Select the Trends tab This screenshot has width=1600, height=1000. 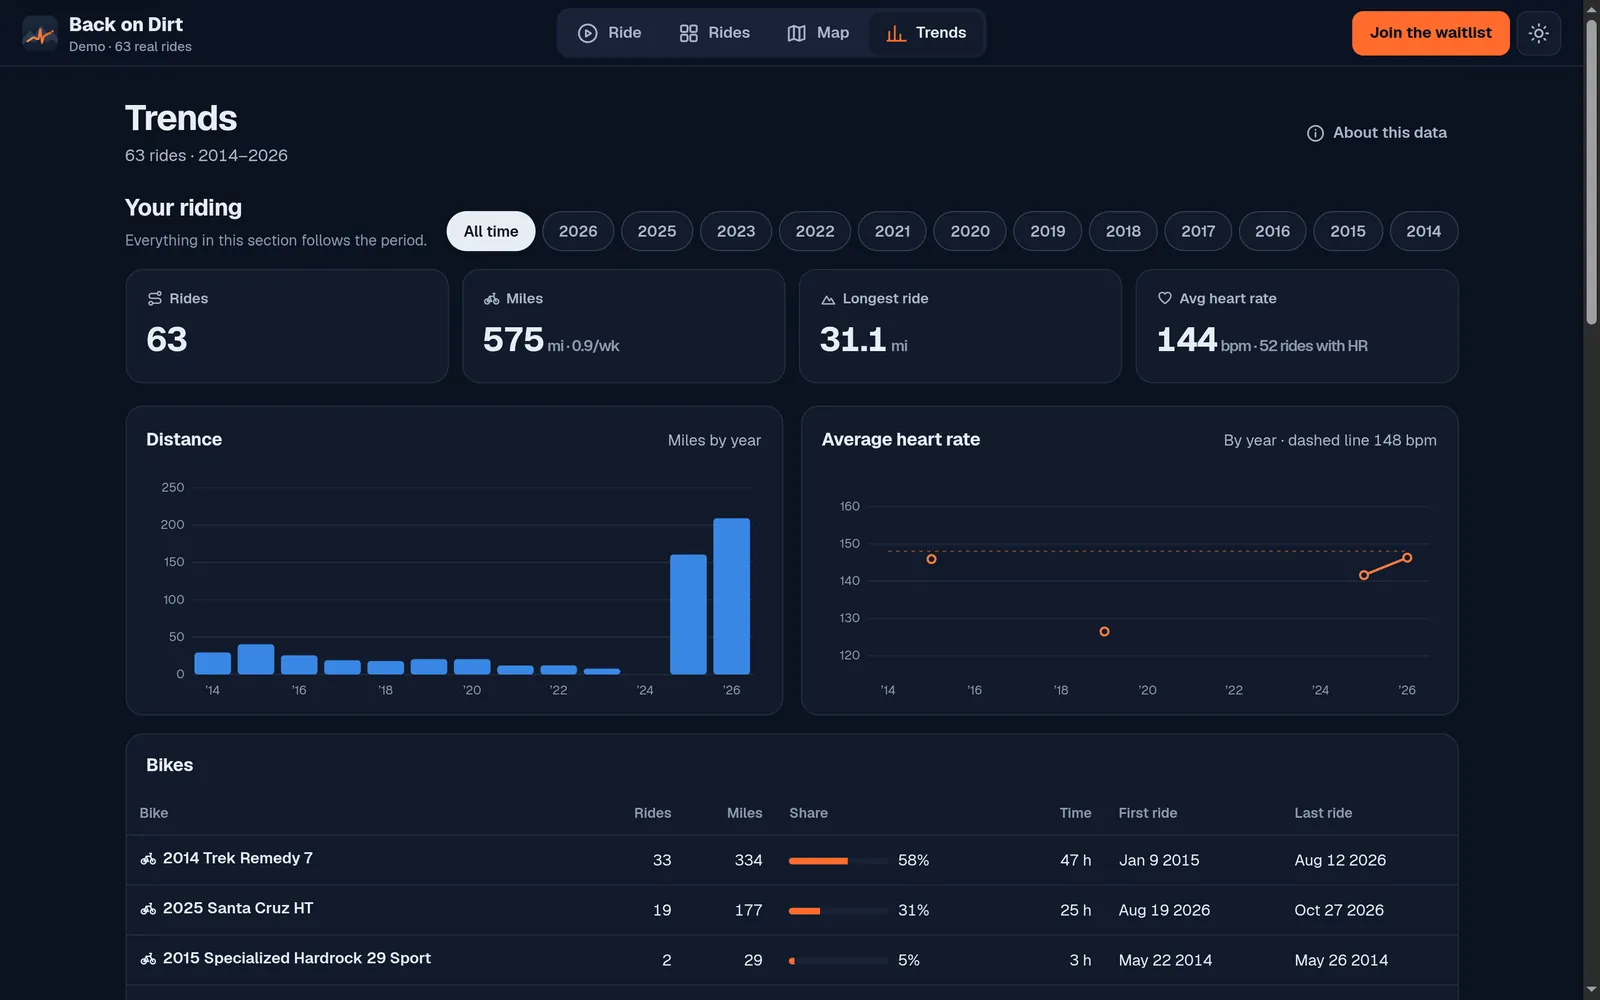[926, 33]
